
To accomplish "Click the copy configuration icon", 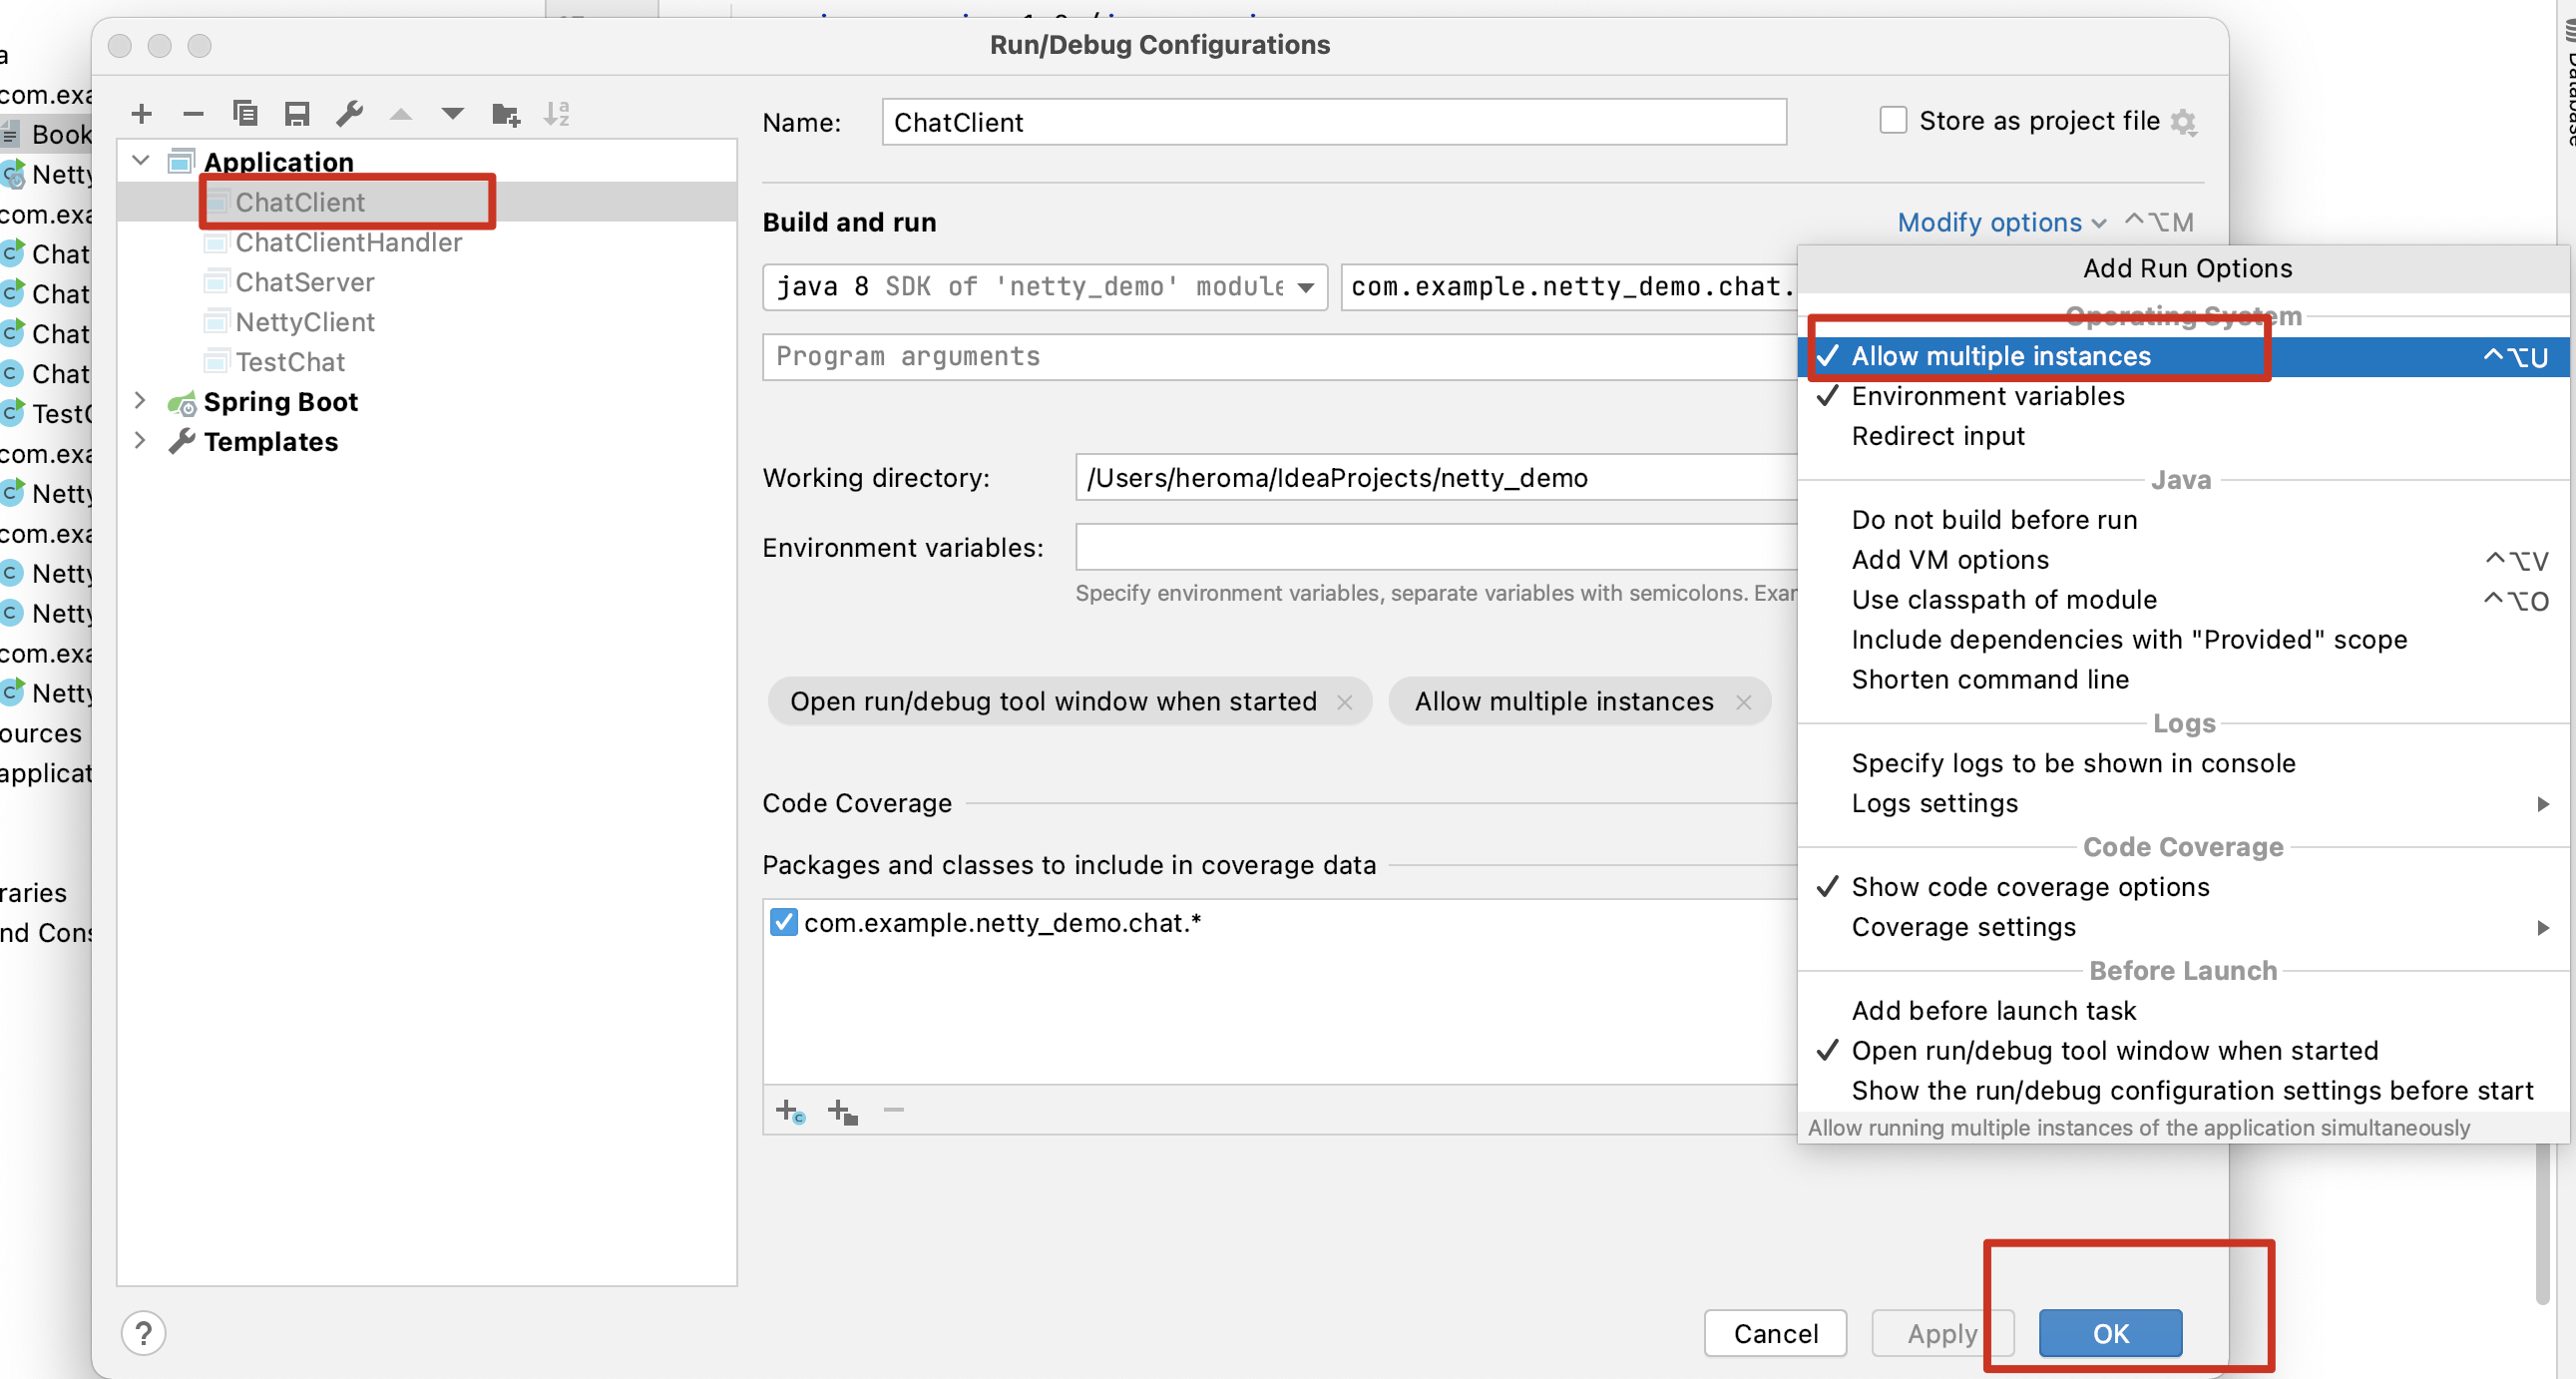I will (x=245, y=114).
